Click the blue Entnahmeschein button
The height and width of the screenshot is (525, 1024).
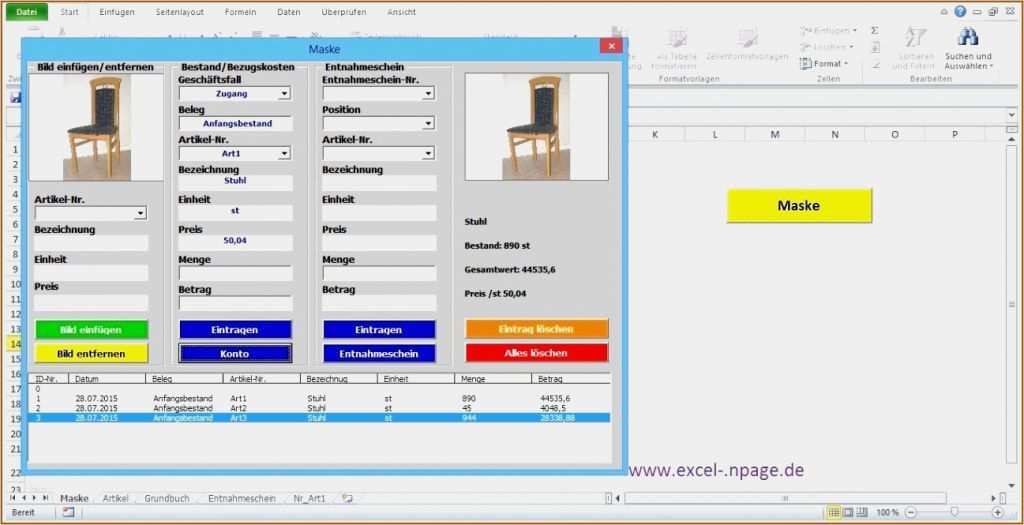(x=379, y=353)
